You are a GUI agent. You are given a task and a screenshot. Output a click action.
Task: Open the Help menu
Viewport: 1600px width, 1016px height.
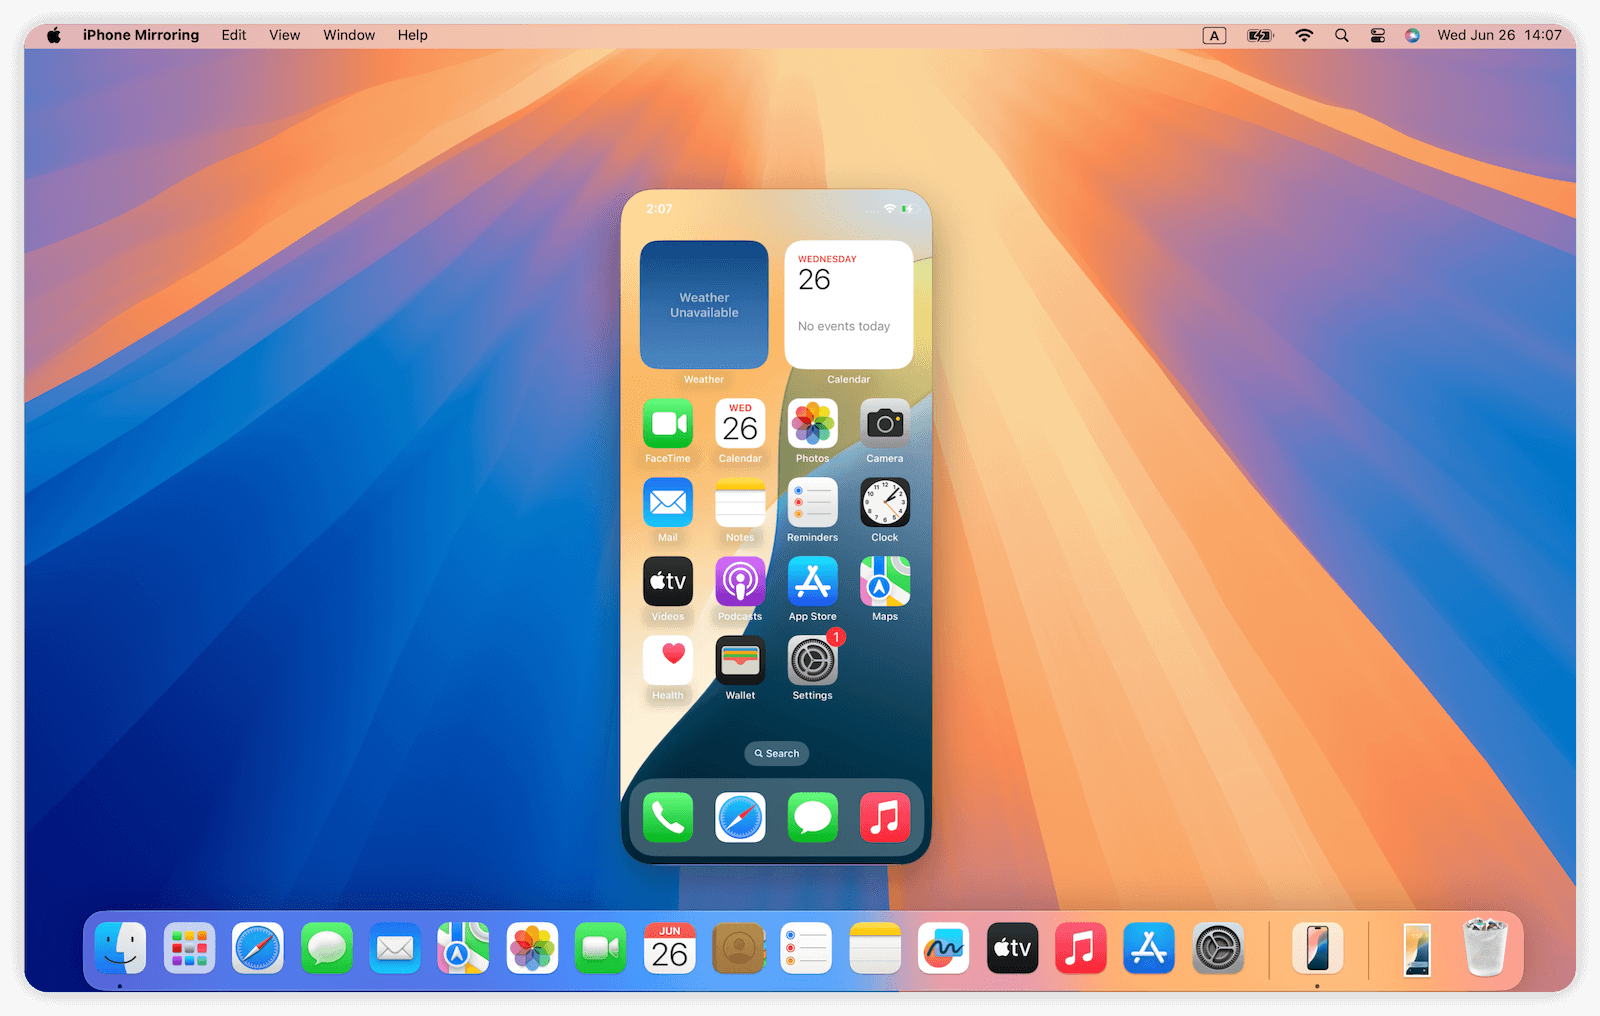(x=413, y=35)
